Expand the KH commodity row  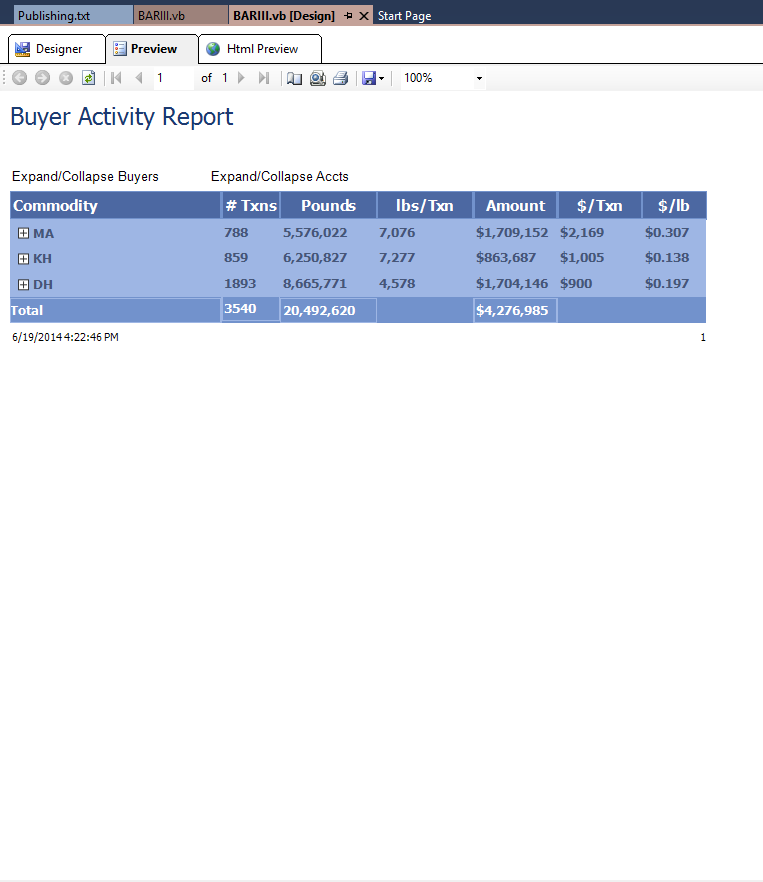click(x=23, y=259)
